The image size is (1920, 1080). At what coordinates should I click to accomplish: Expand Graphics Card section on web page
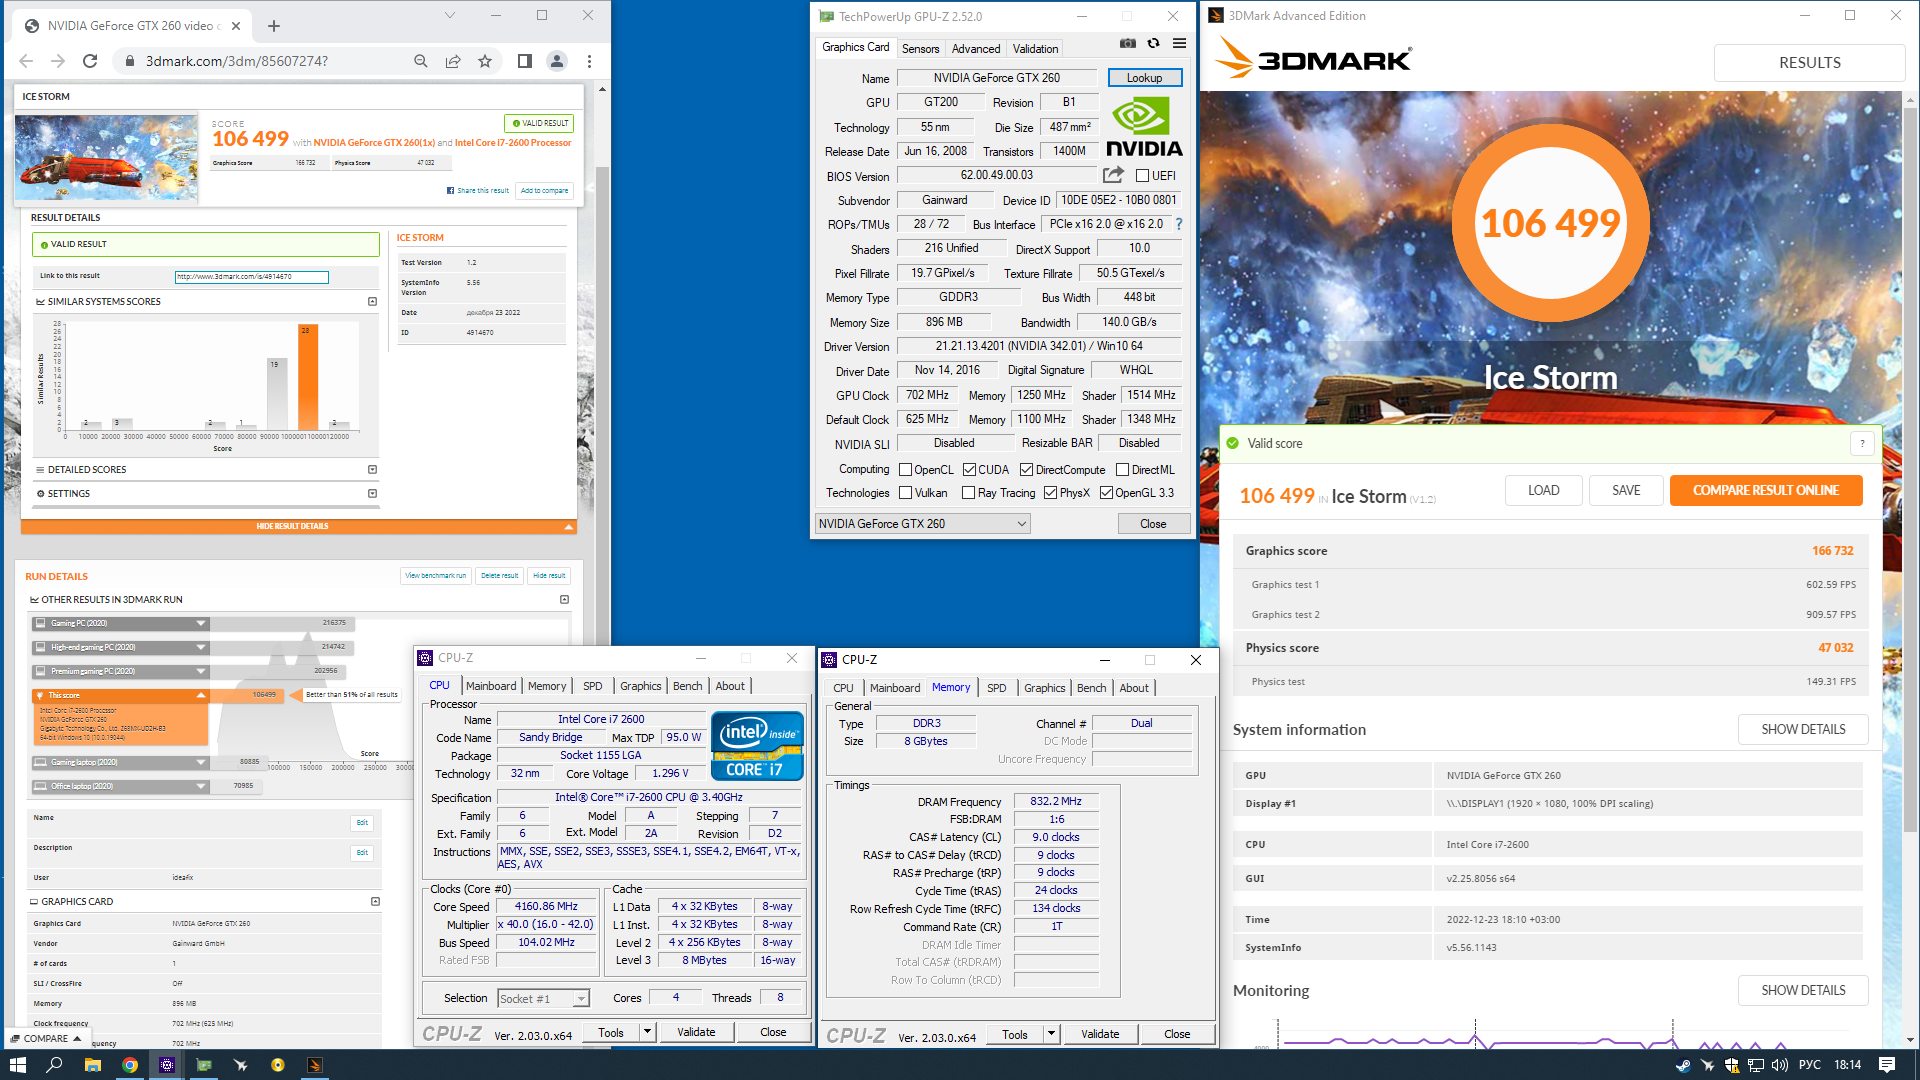coord(375,901)
